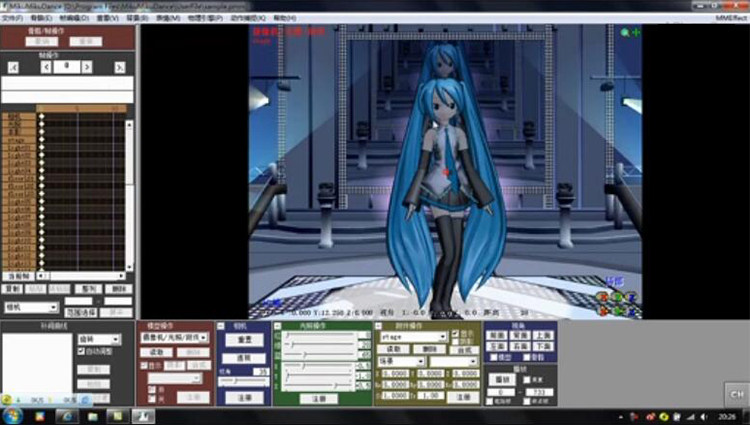Open the empty dropdown in model operation panel

click(x=175, y=378)
